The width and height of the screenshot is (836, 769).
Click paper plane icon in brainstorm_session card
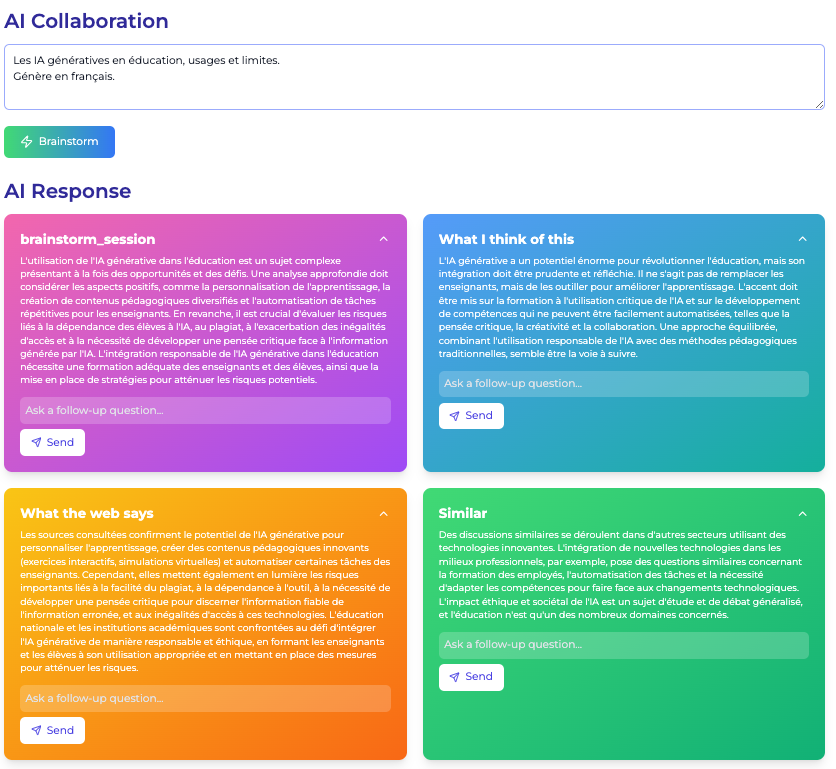point(36,442)
